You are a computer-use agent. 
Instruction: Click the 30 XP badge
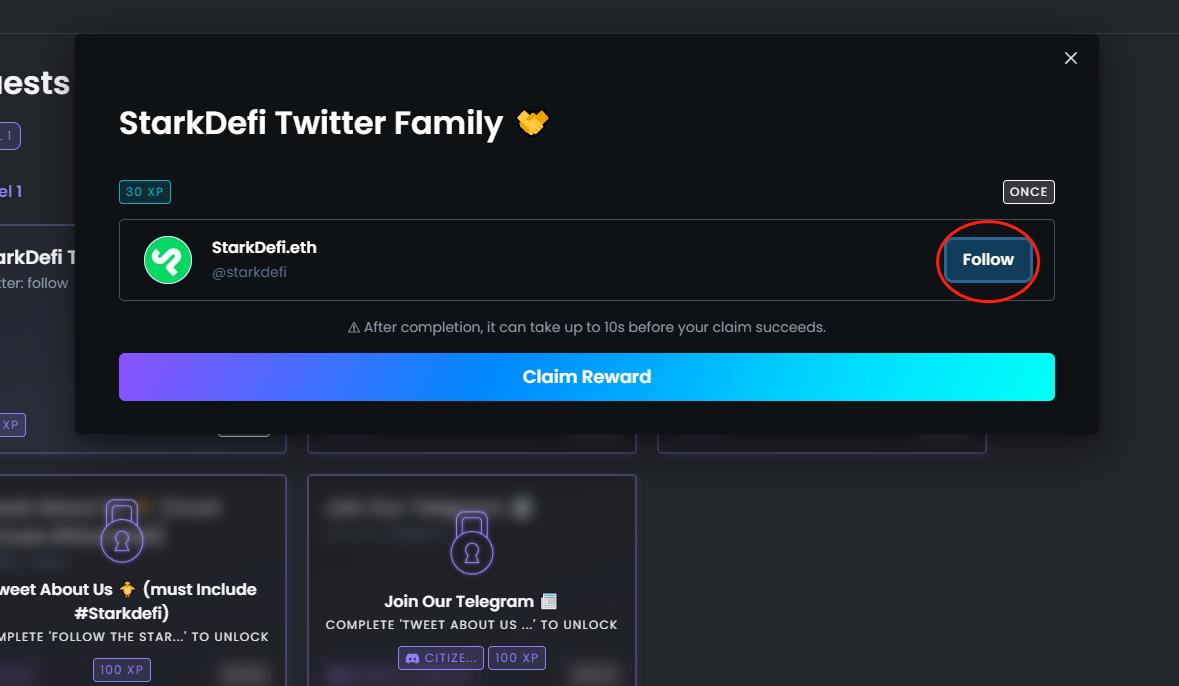point(145,192)
